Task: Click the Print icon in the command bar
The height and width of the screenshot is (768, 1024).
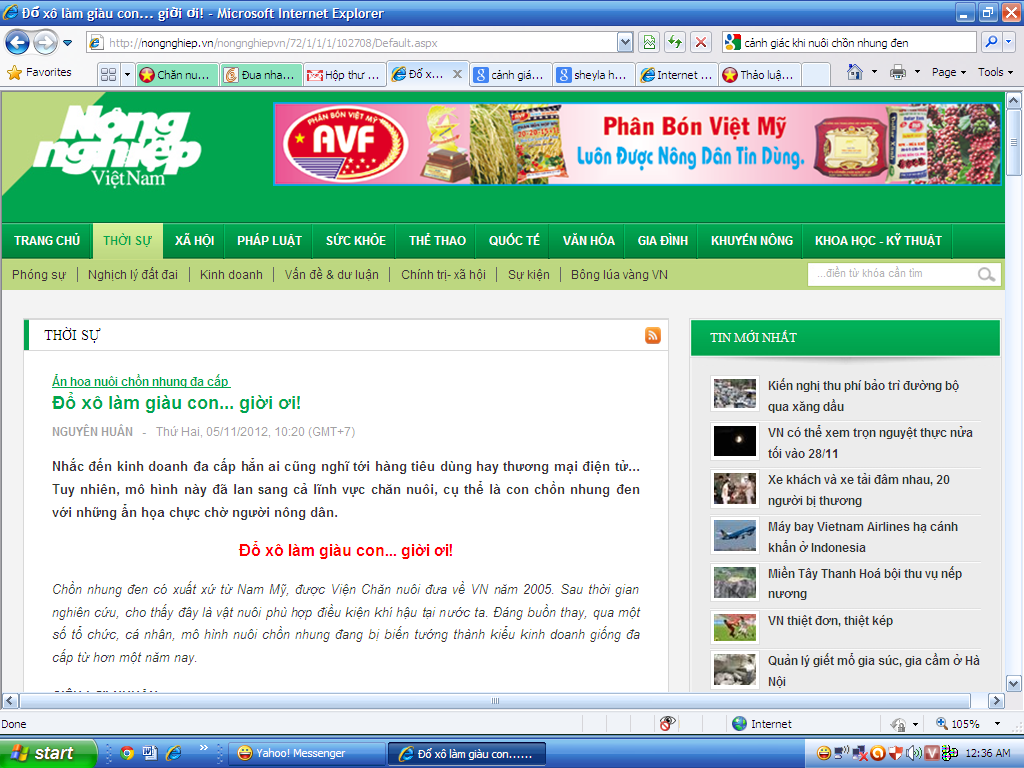Action: tap(897, 73)
